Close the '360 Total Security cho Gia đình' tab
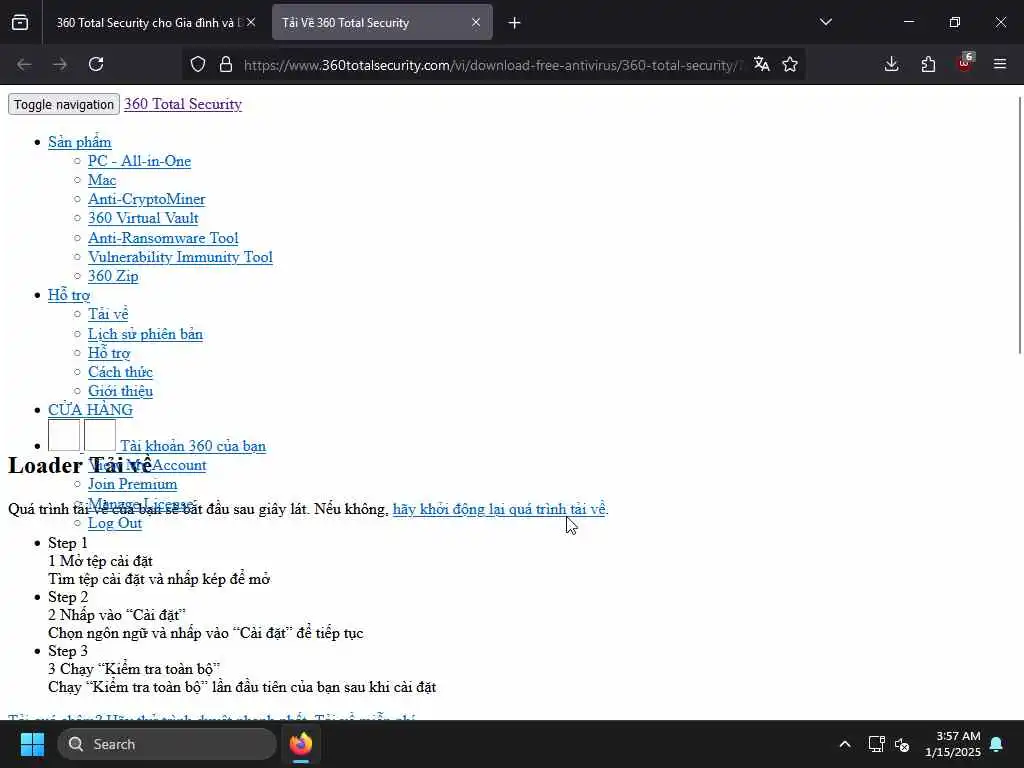Image resolution: width=1024 pixels, height=768 pixels. pyautogui.click(x=251, y=22)
